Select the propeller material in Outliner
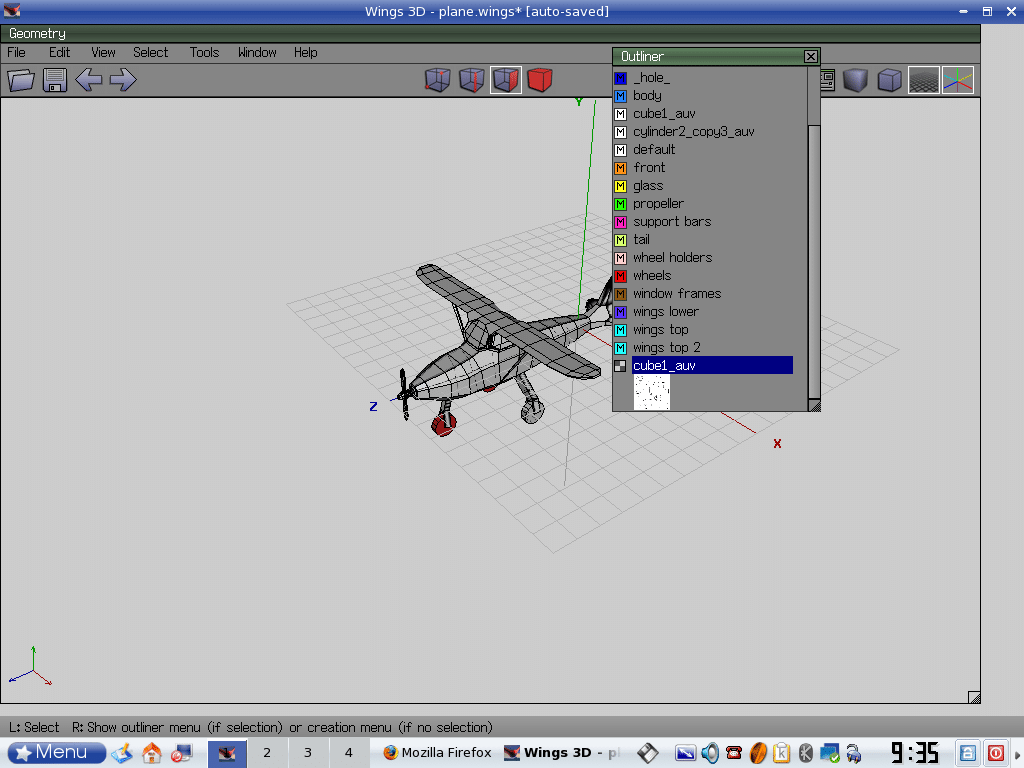The width and height of the screenshot is (1024, 768). tap(658, 204)
